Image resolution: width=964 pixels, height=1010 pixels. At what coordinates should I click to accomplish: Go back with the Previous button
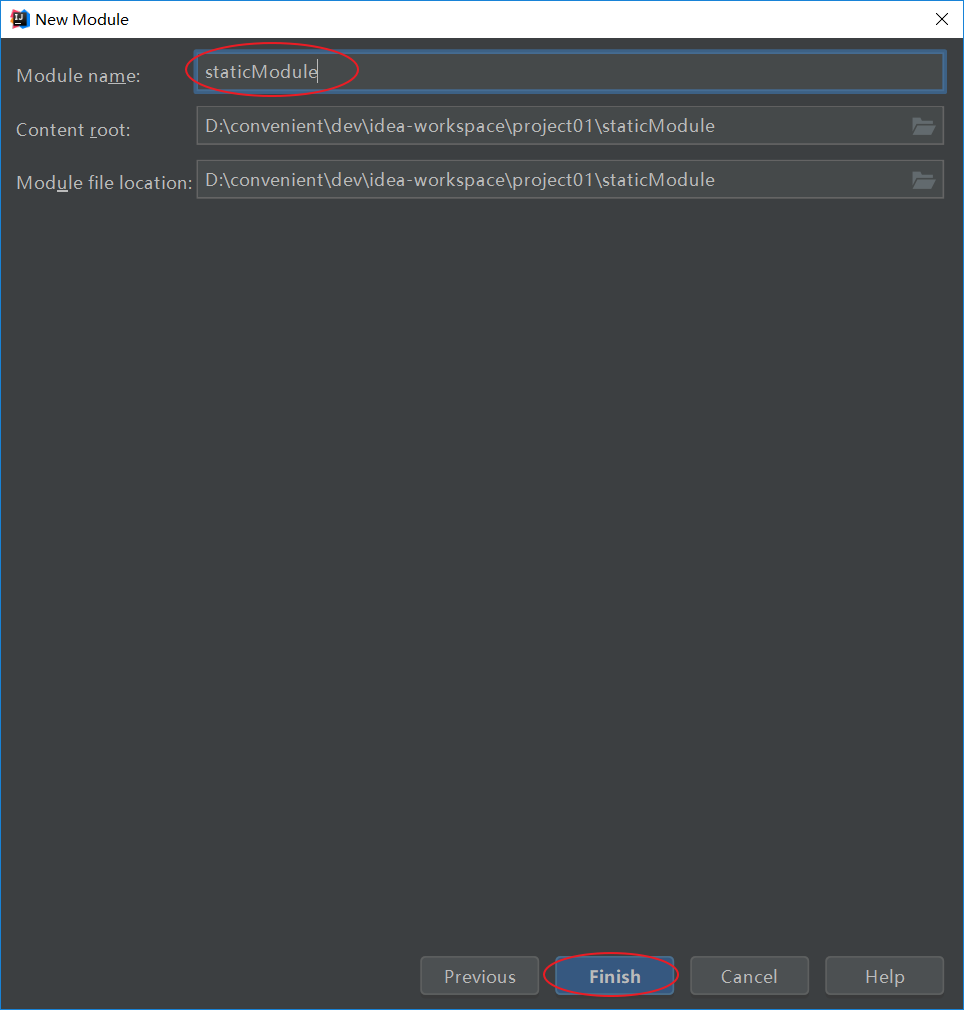pos(480,976)
